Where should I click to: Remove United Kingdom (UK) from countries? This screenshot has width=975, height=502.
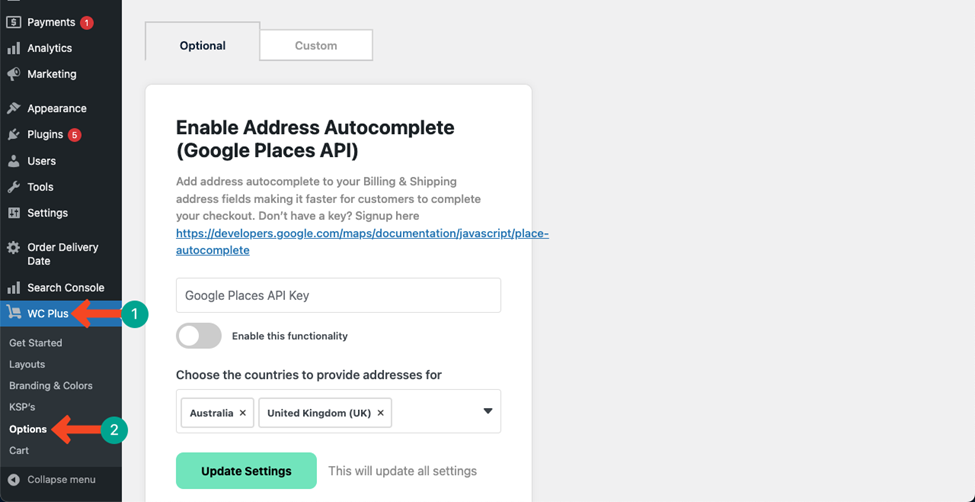381,413
